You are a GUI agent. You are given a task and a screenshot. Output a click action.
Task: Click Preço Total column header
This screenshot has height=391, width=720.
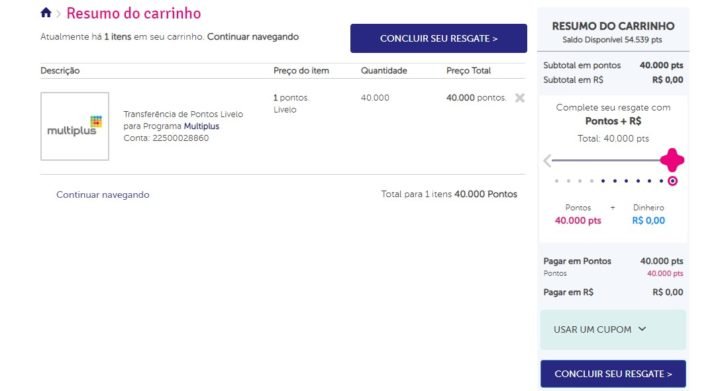pos(468,71)
